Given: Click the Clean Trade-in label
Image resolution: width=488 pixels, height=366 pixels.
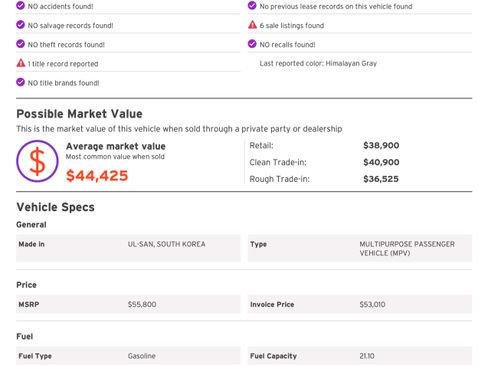Looking at the screenshot, I should tap(278, 162).
